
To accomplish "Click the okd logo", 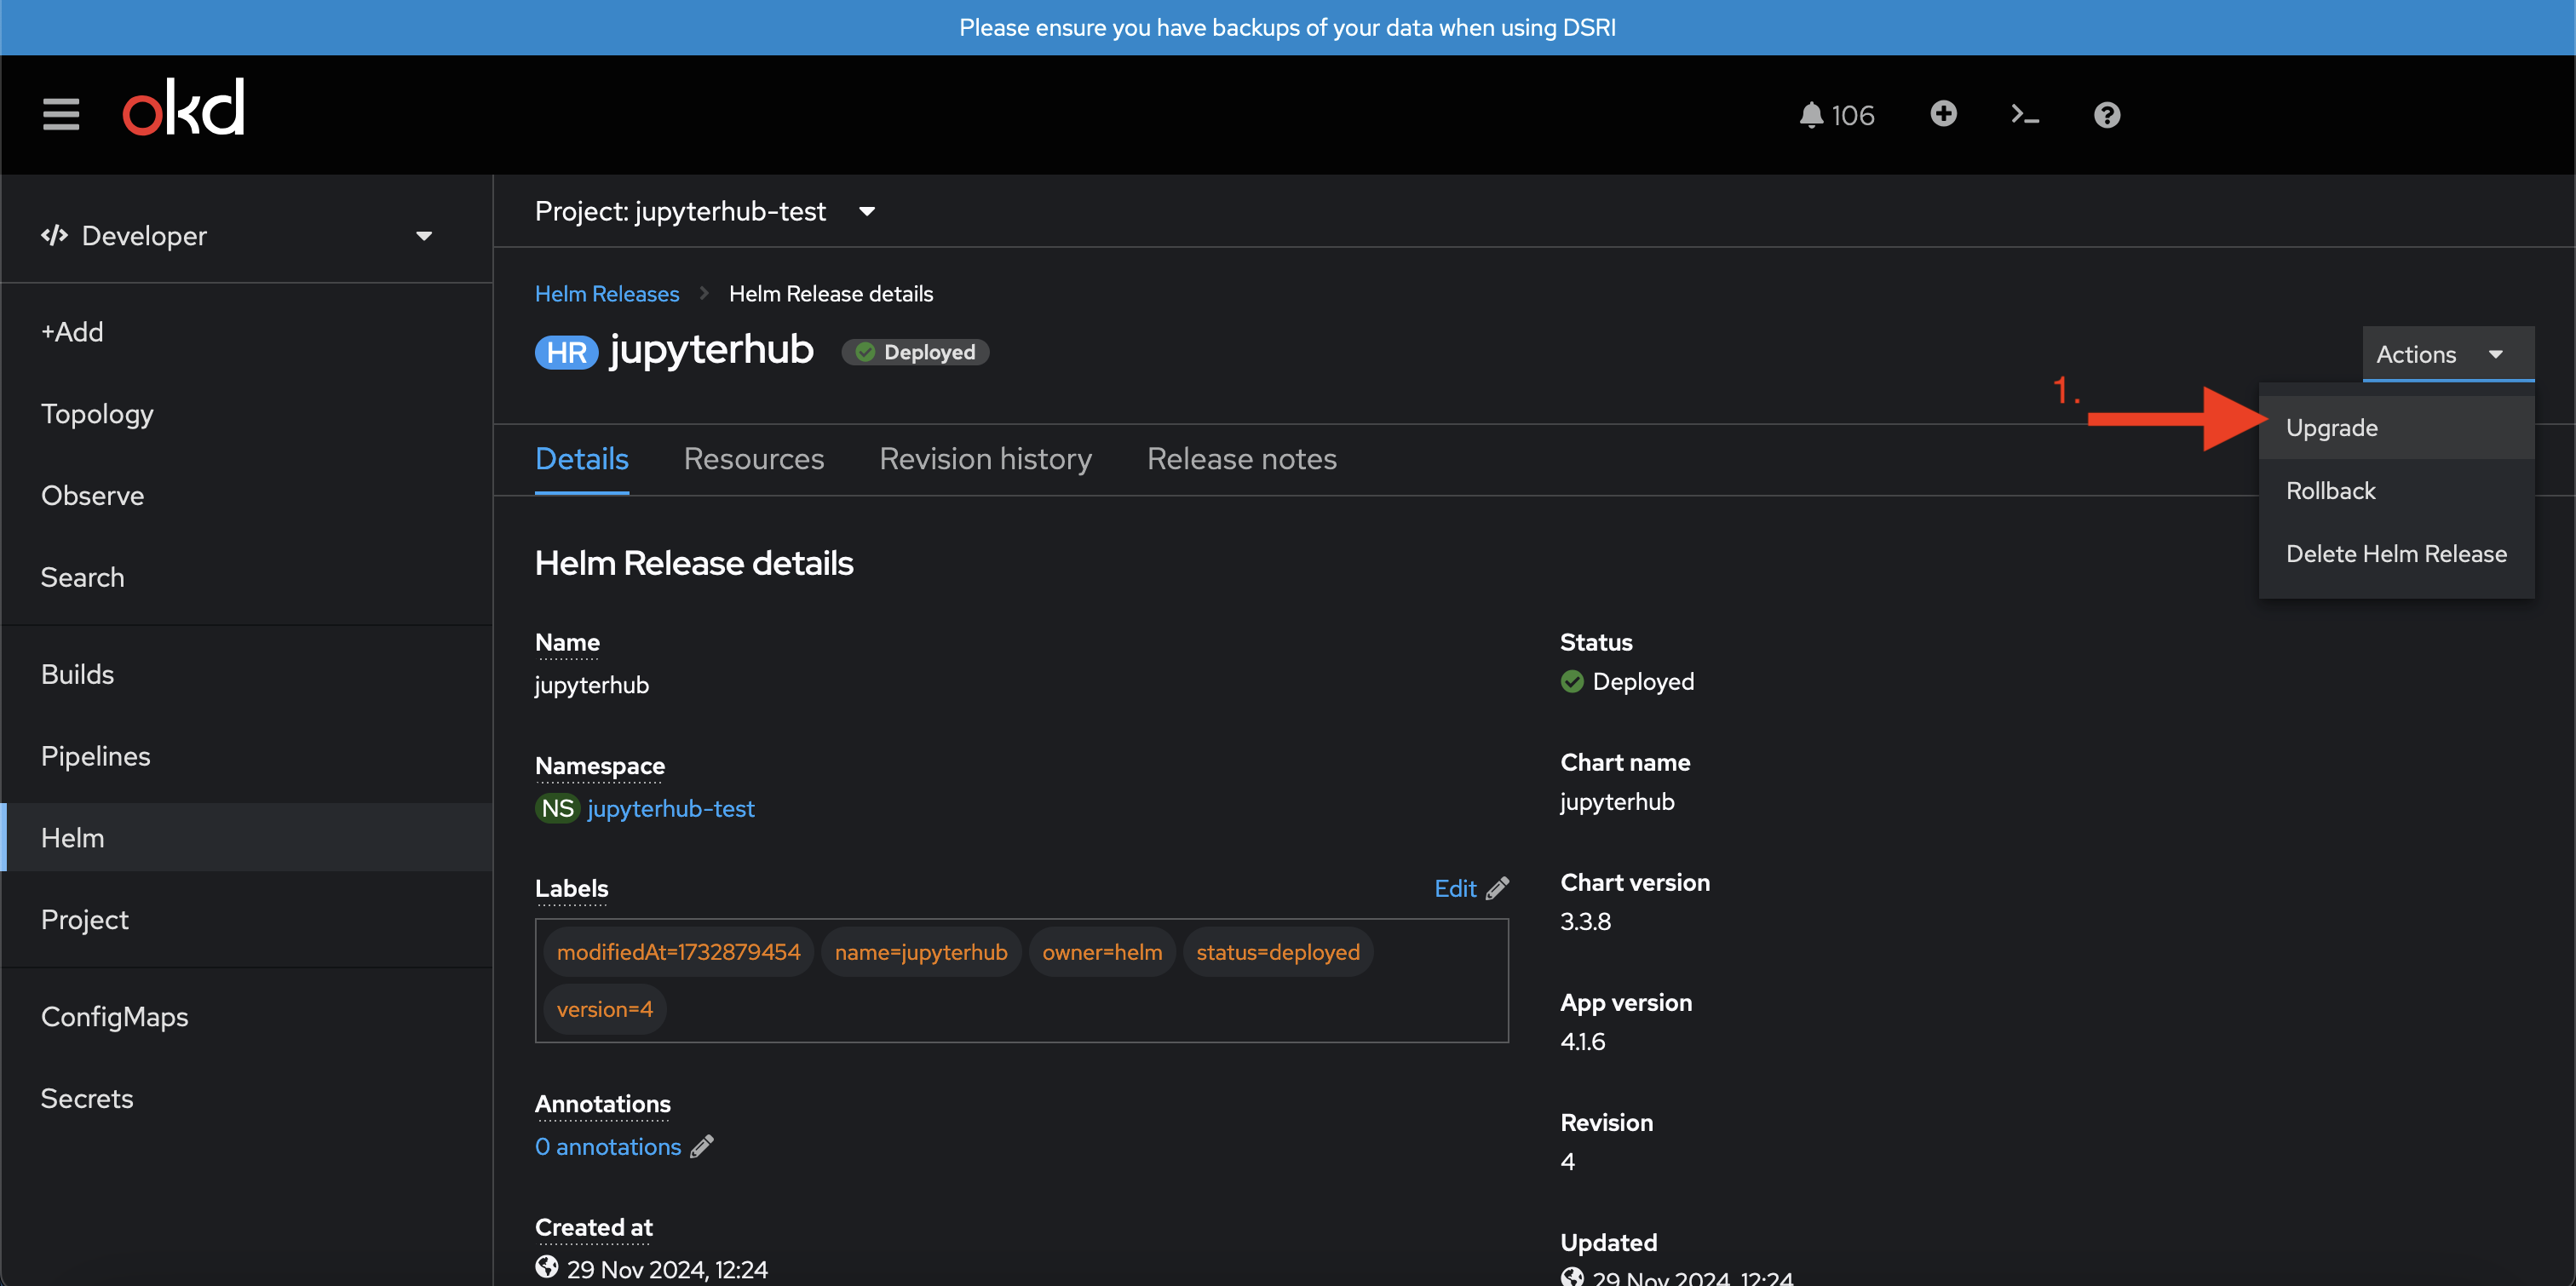I will [184, 107].
